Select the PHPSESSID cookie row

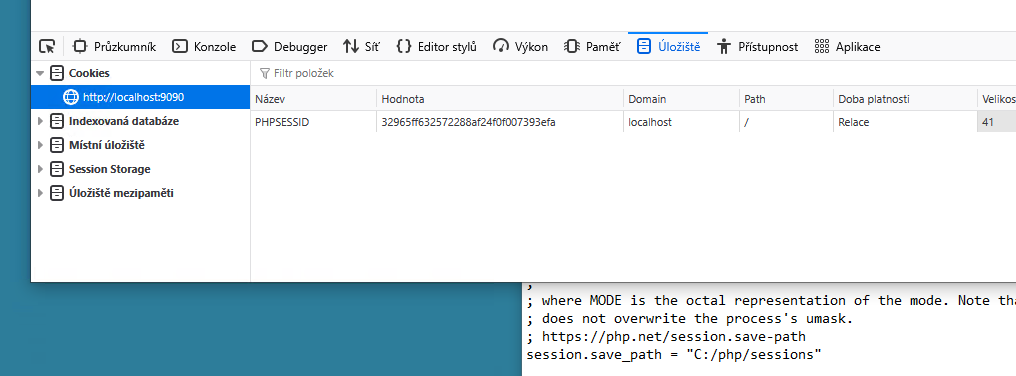pos(633,122)
